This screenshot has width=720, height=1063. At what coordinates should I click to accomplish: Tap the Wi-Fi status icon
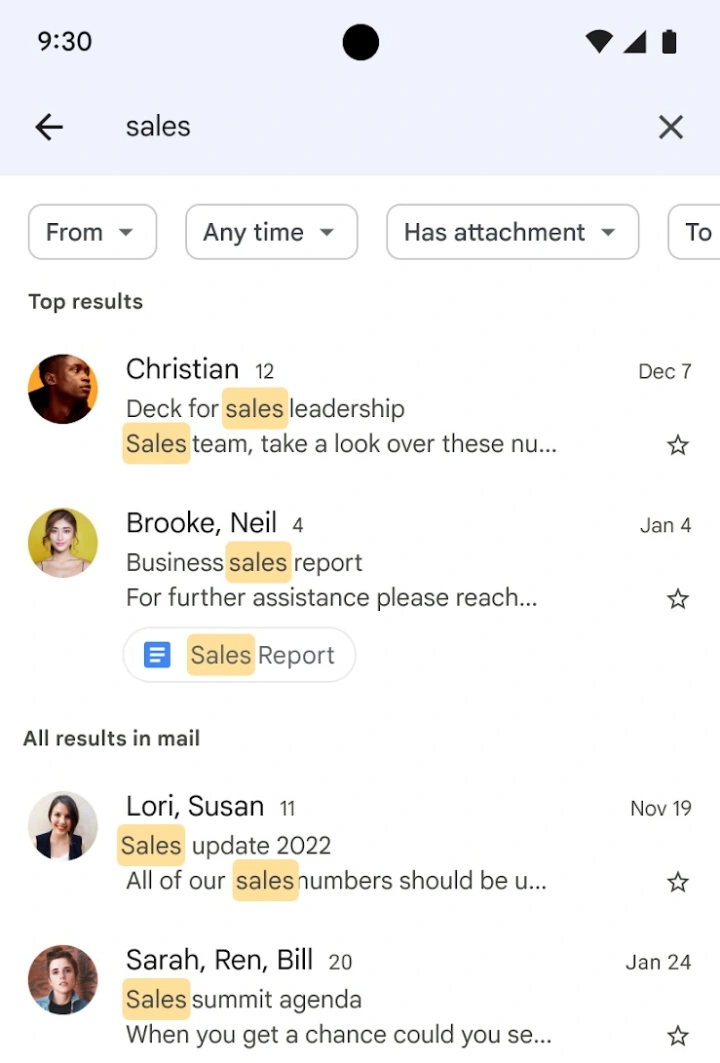pyautogui.click(x=599, y=41)
